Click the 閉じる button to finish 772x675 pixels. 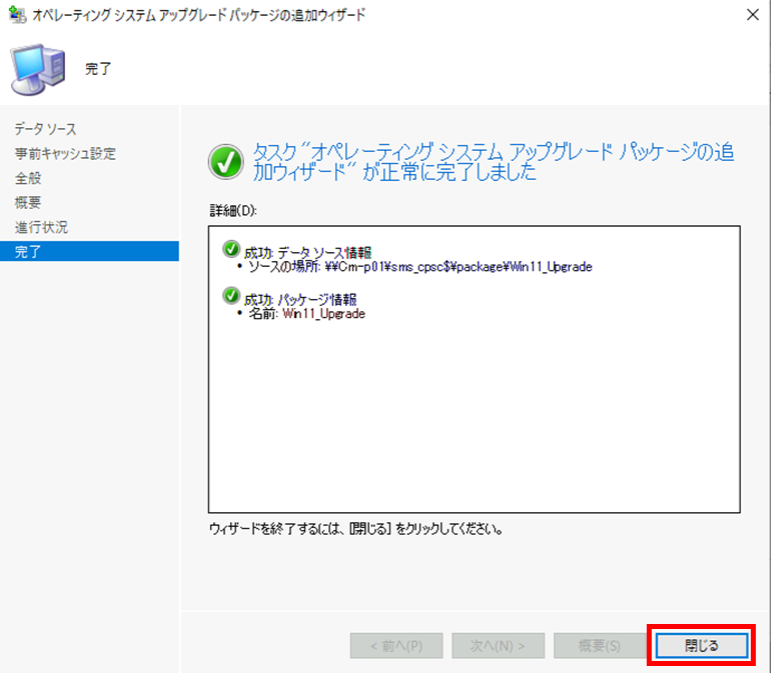[702, 645]
